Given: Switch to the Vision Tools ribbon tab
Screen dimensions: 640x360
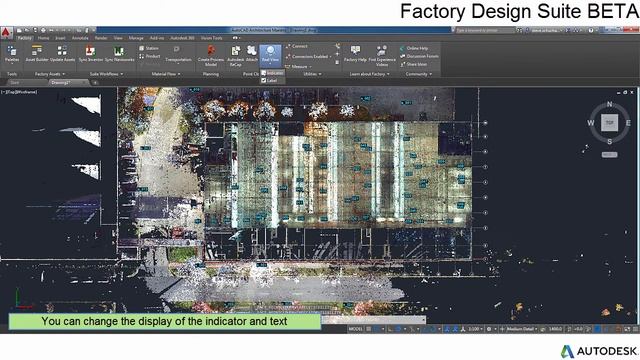Looking at the screenshot, I should click(211, 38).
